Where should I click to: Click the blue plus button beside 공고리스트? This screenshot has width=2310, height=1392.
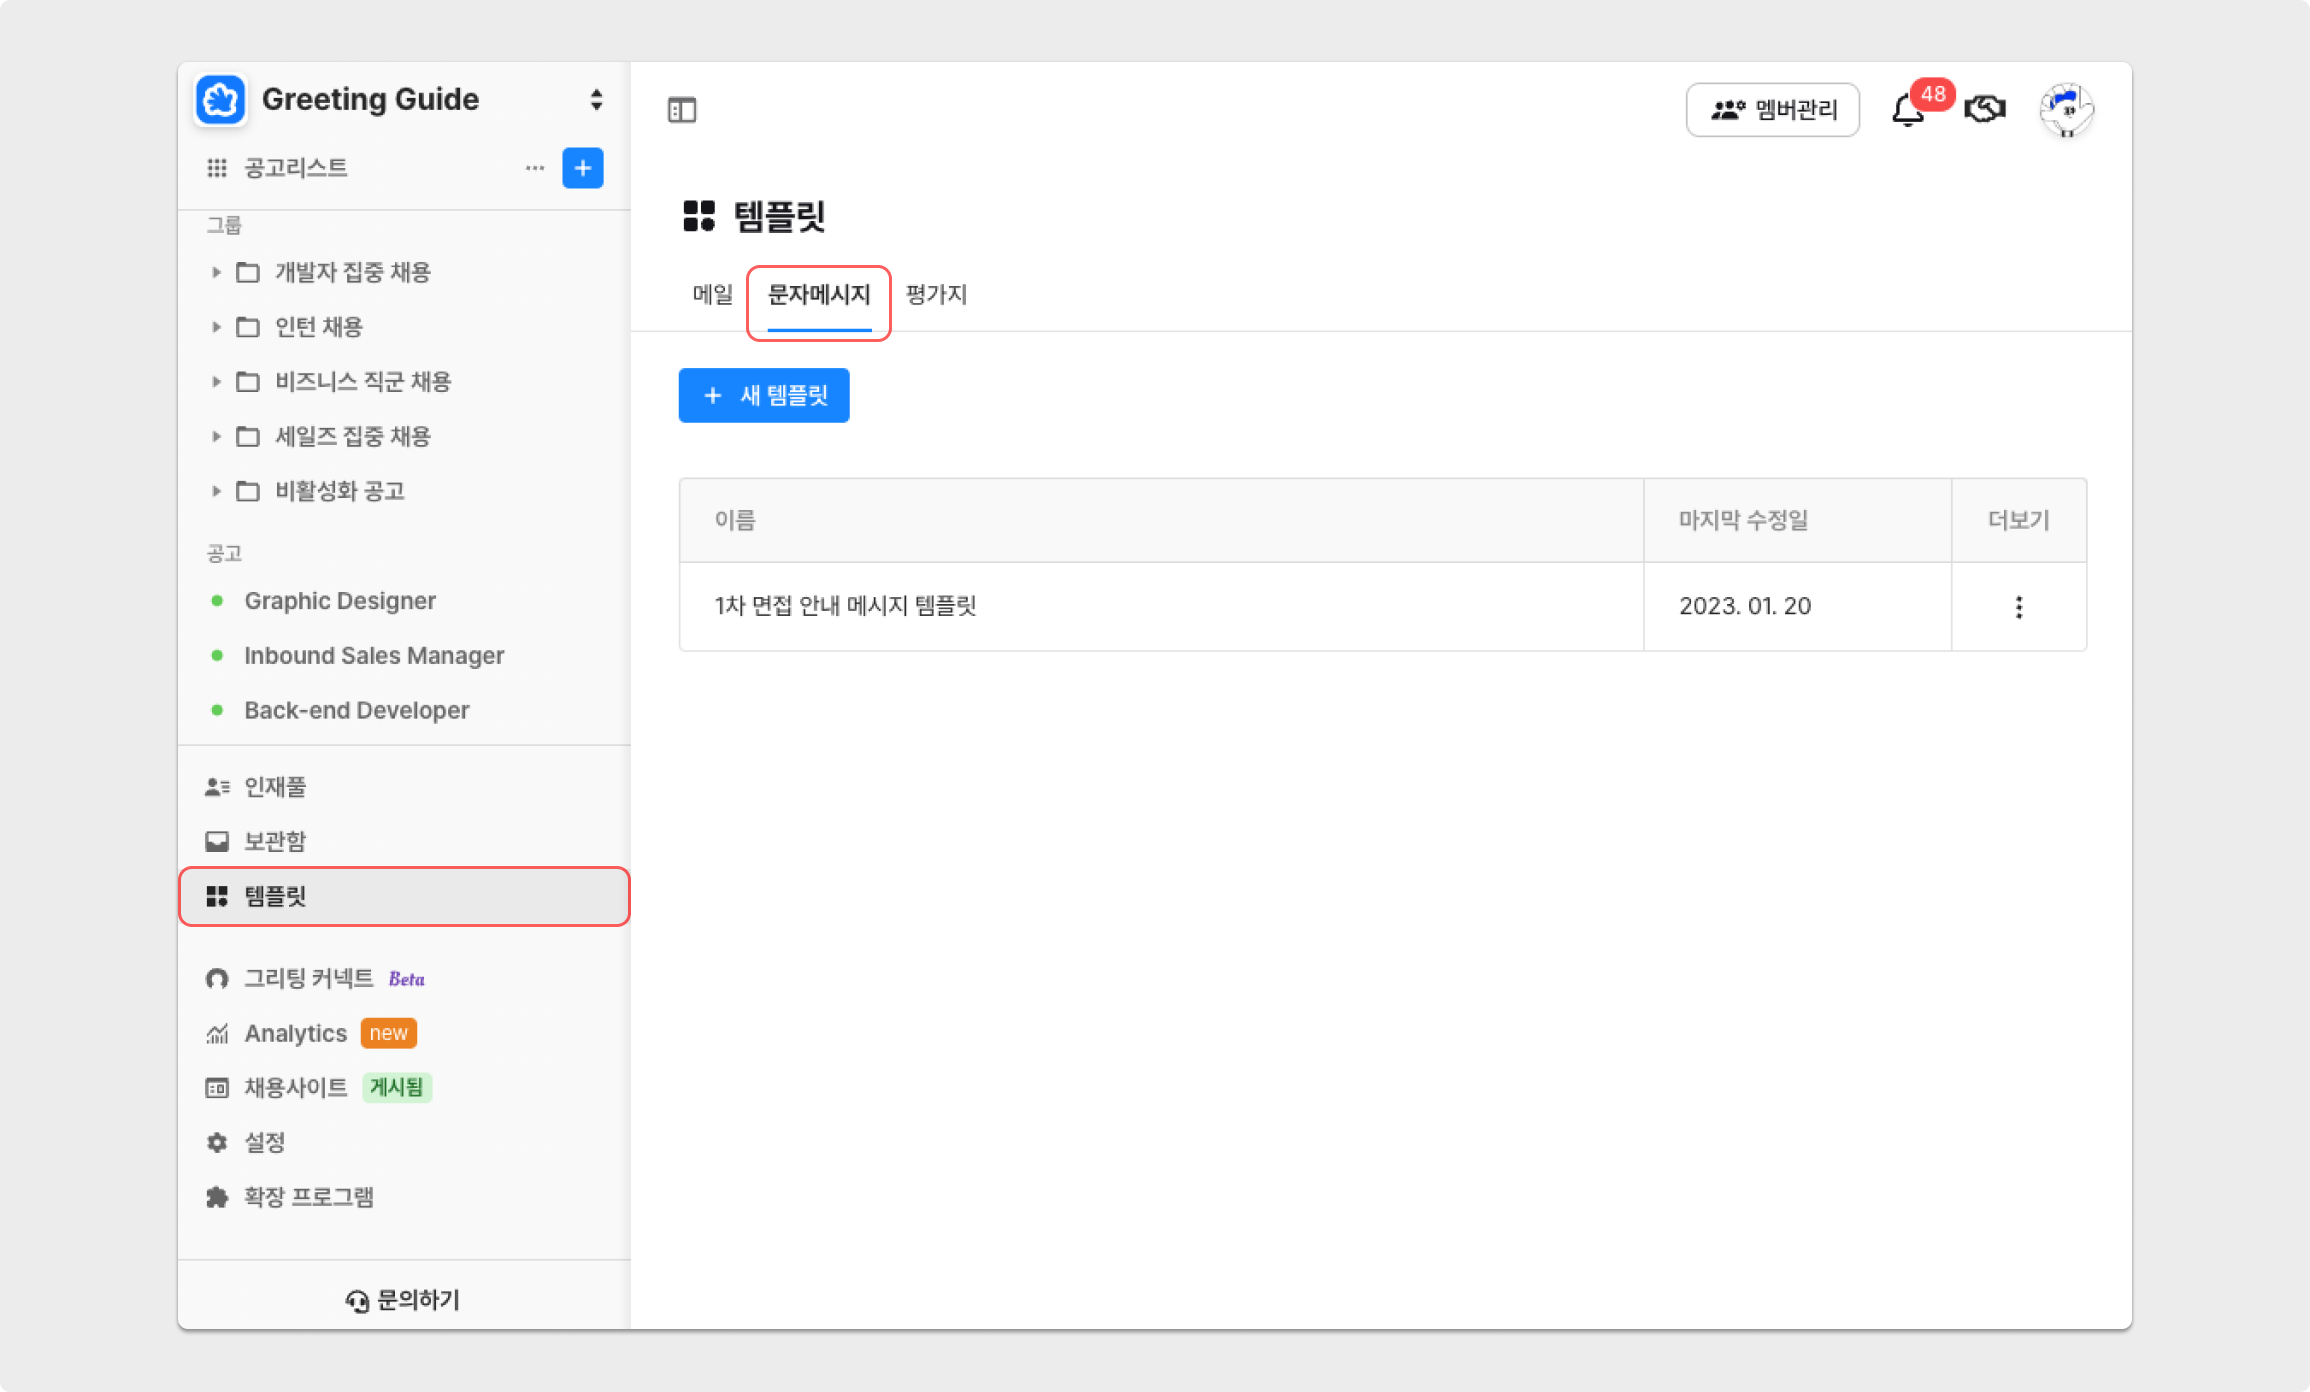click(x=583, y=168)
